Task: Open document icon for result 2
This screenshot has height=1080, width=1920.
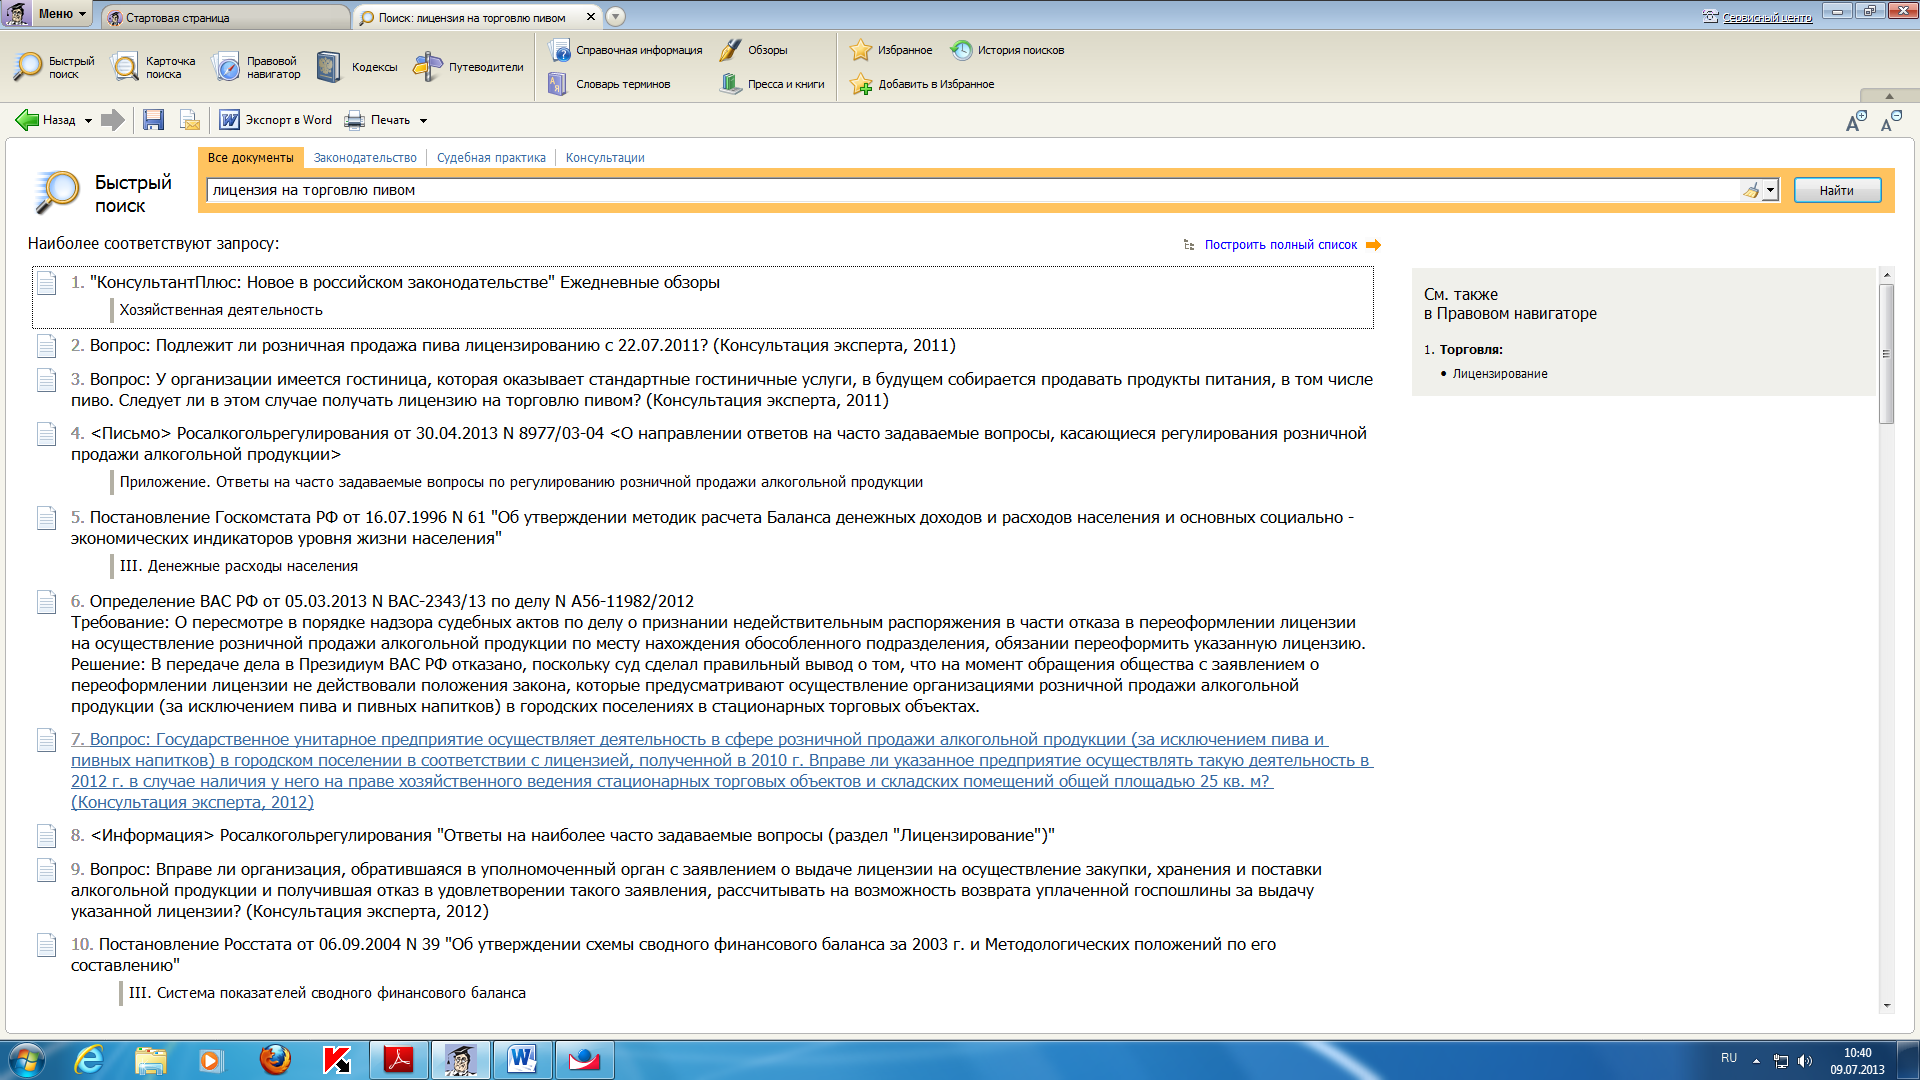Action: click(x=46, y=346)
